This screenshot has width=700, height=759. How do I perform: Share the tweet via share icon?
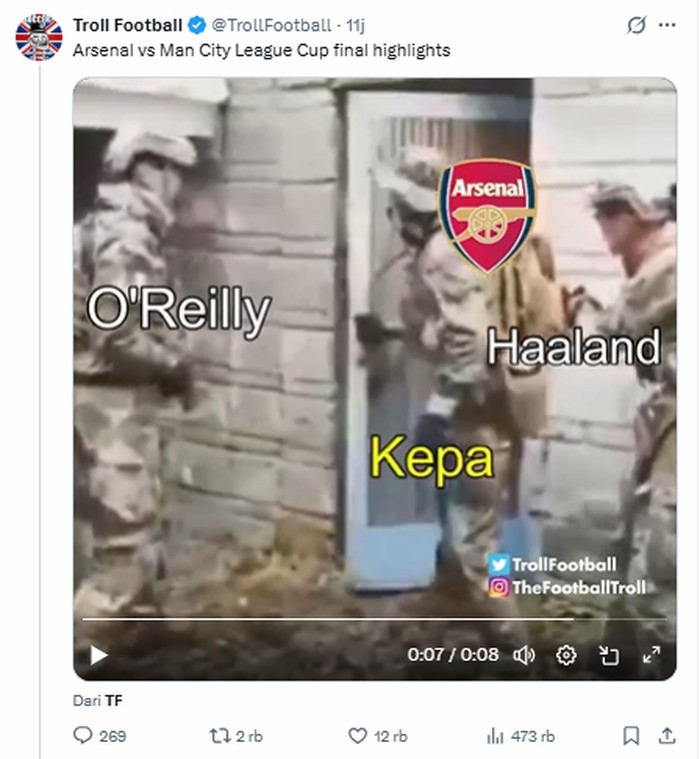pos(667,736)
